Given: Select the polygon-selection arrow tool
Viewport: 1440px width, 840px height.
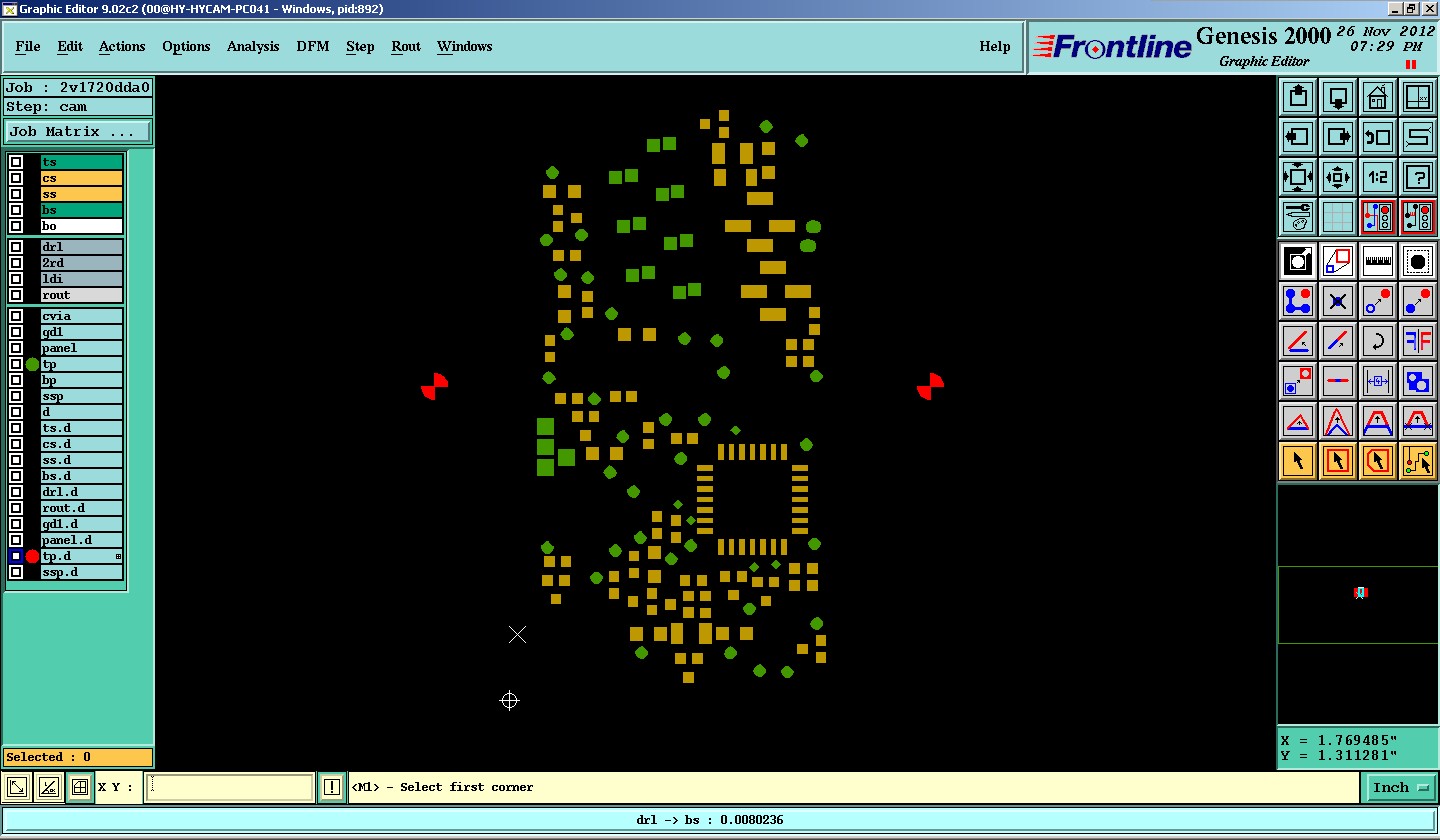Looking at the screenshot, I should 1378,461.
